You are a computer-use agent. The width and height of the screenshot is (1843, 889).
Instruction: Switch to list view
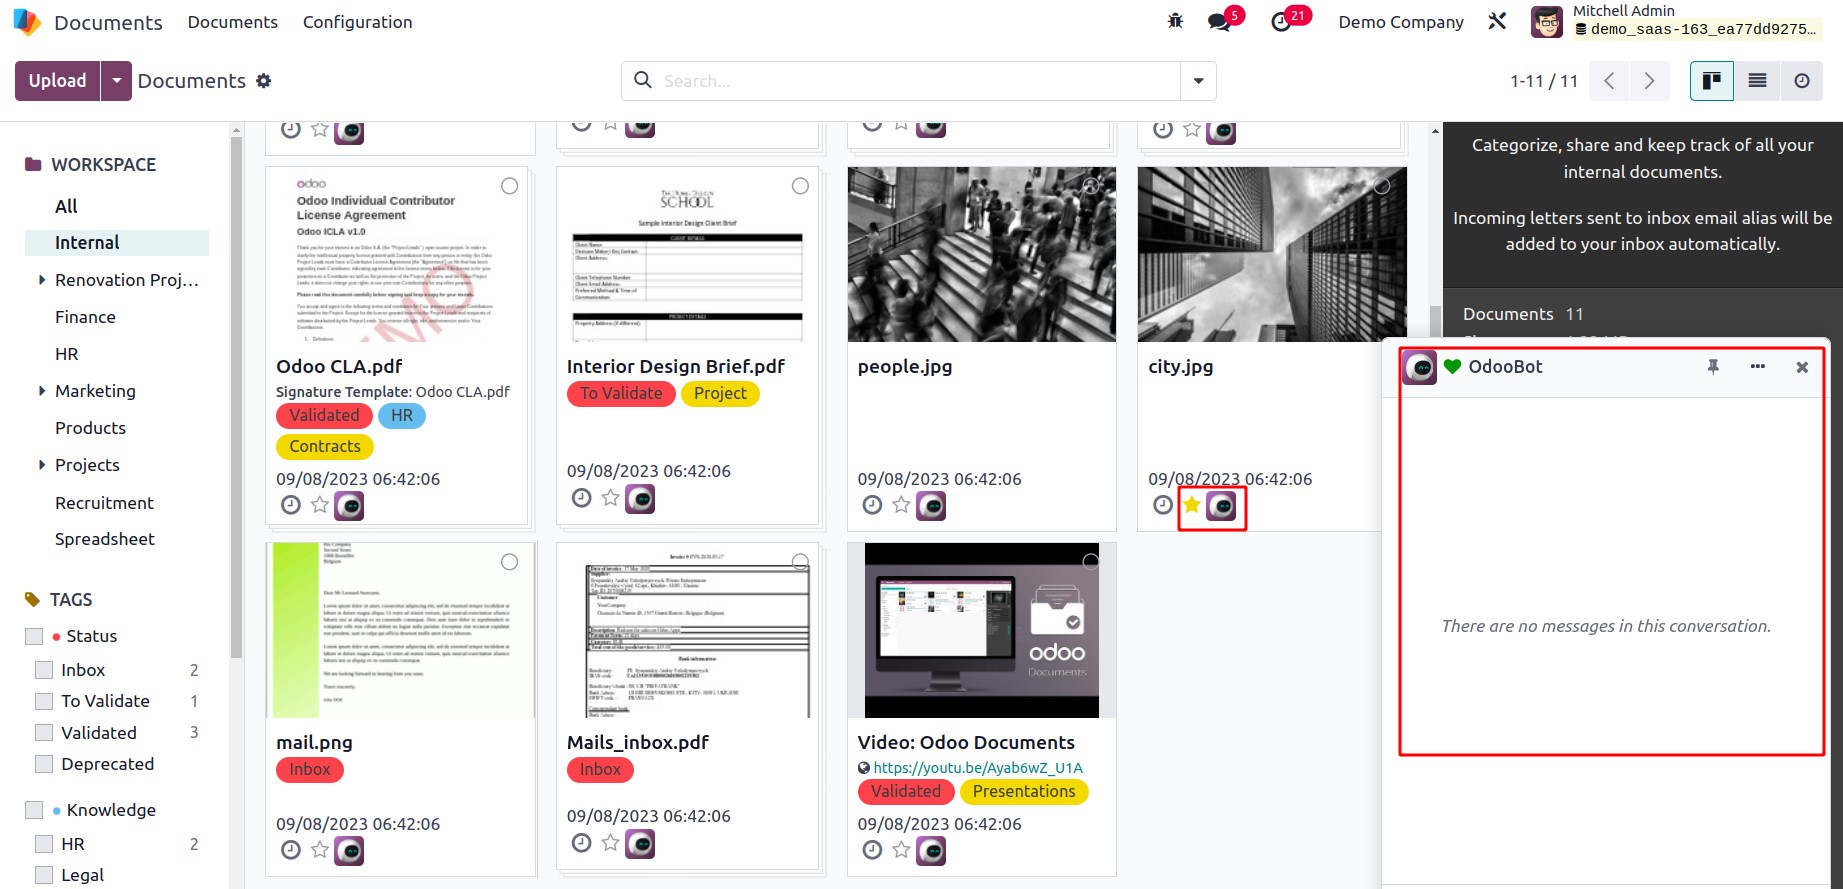point(1757,81)
